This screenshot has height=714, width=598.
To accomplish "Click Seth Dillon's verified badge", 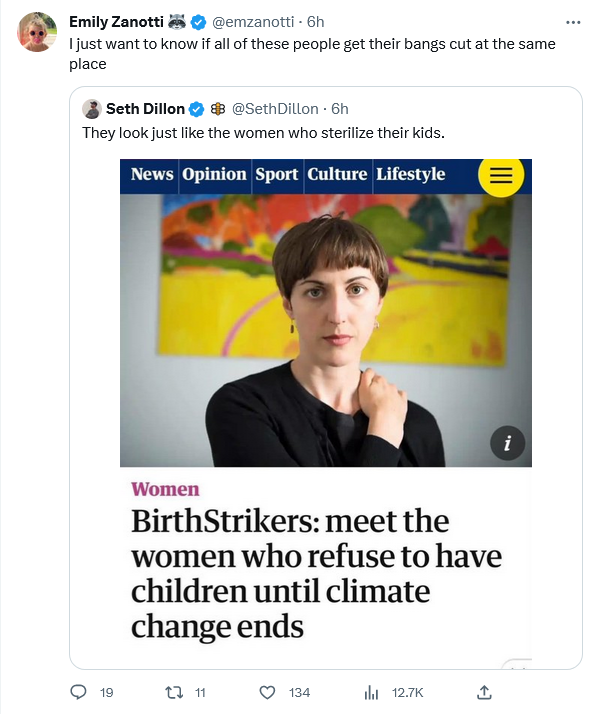I will click(x=196, y=109).
